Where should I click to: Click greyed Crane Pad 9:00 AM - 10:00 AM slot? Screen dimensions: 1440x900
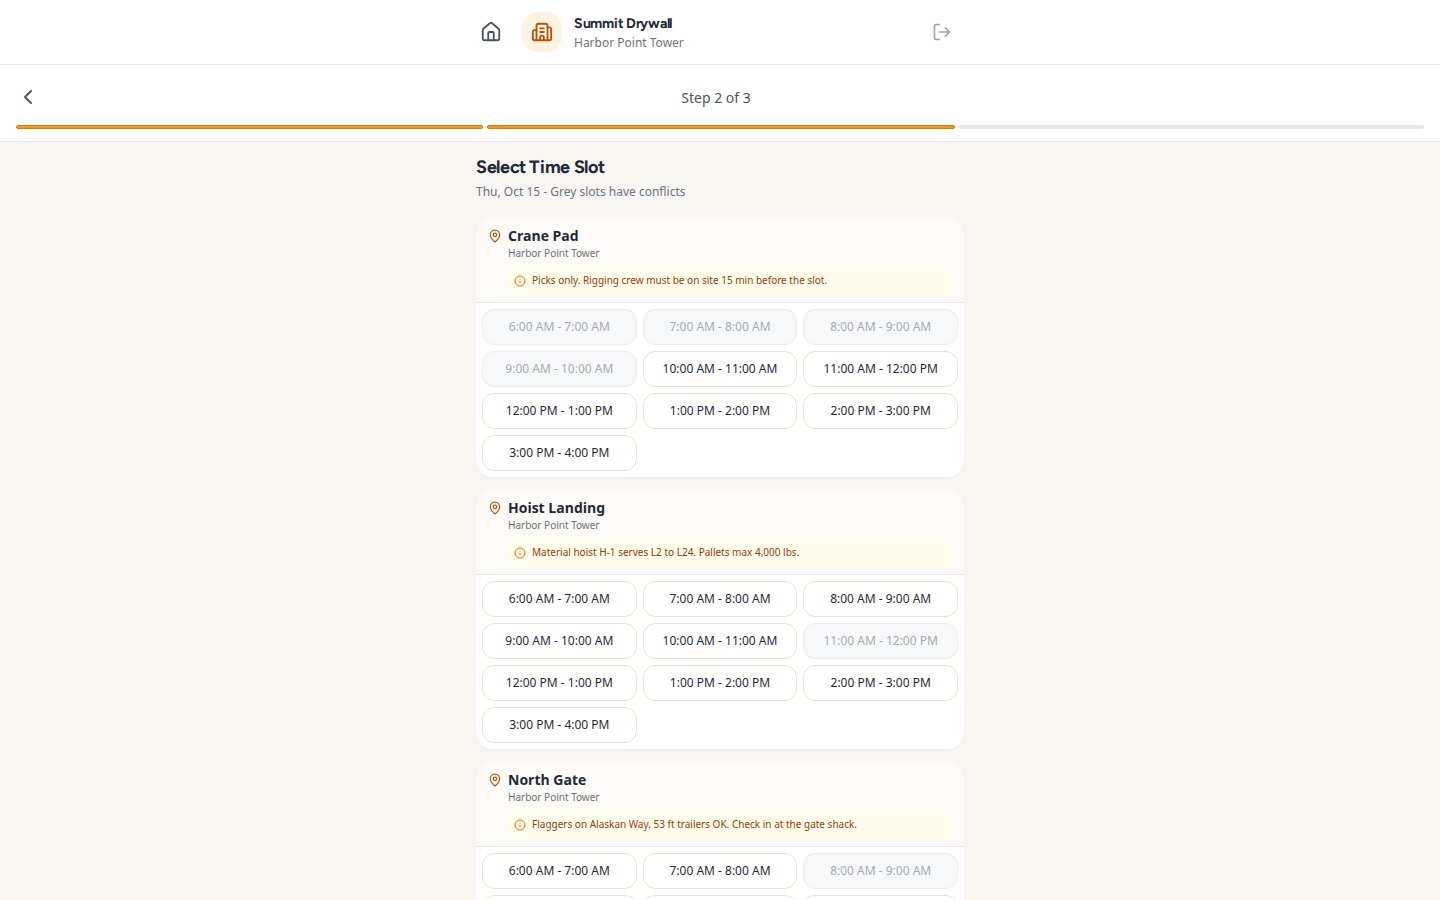[559, 369]
